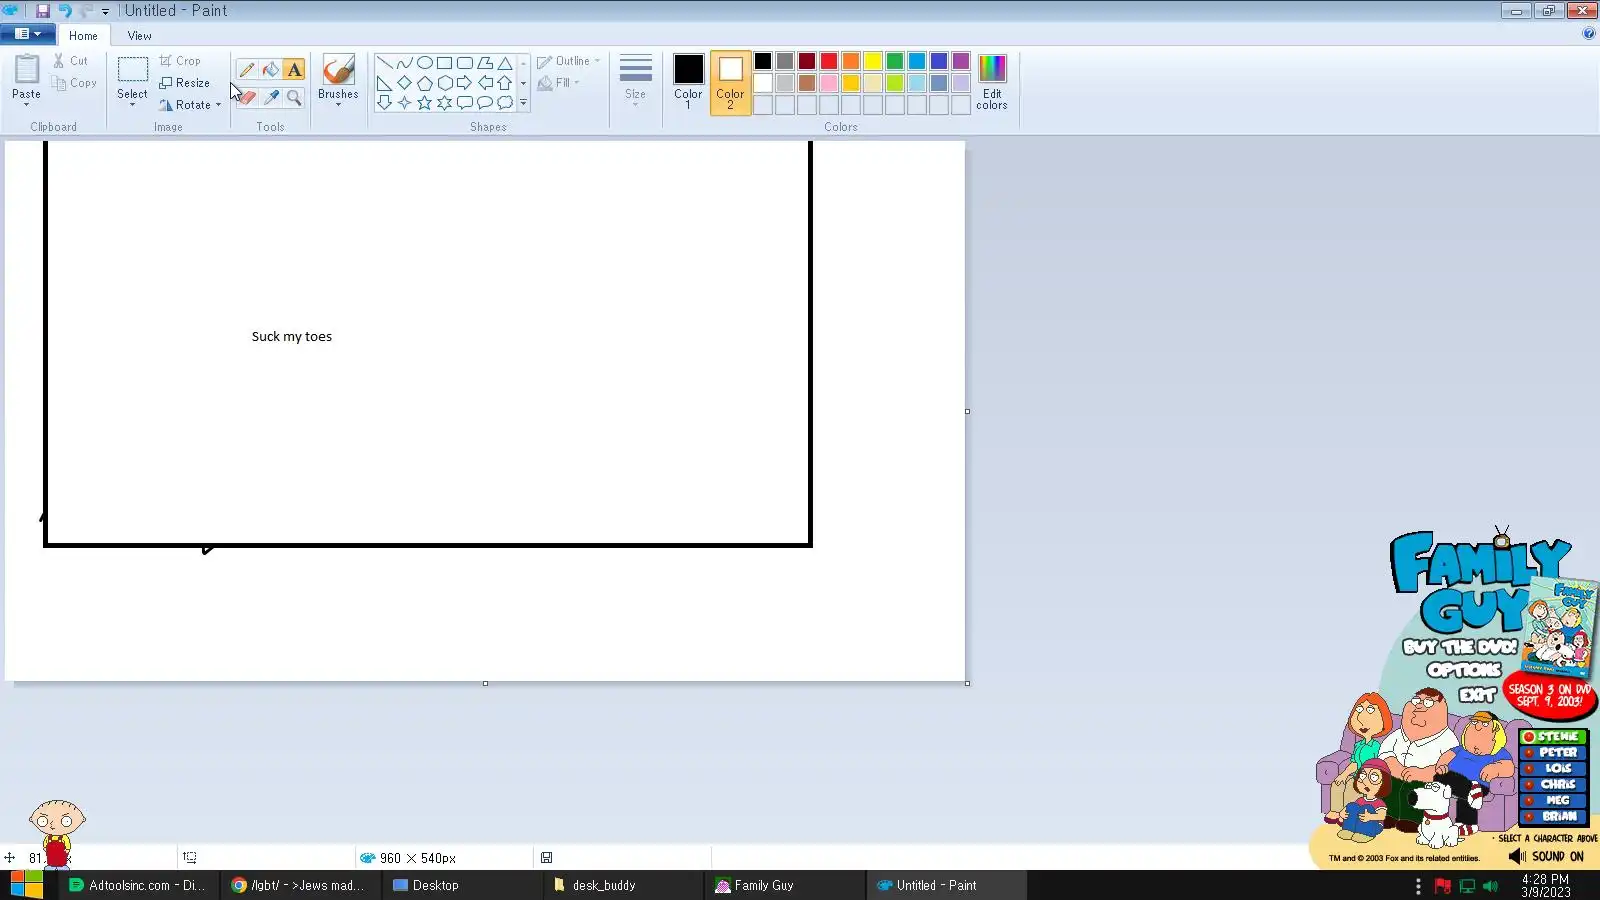Click the Undo arrow in quick access toolbar
This screenshot has width=1600, height=900.
click(x=65, y=11)
